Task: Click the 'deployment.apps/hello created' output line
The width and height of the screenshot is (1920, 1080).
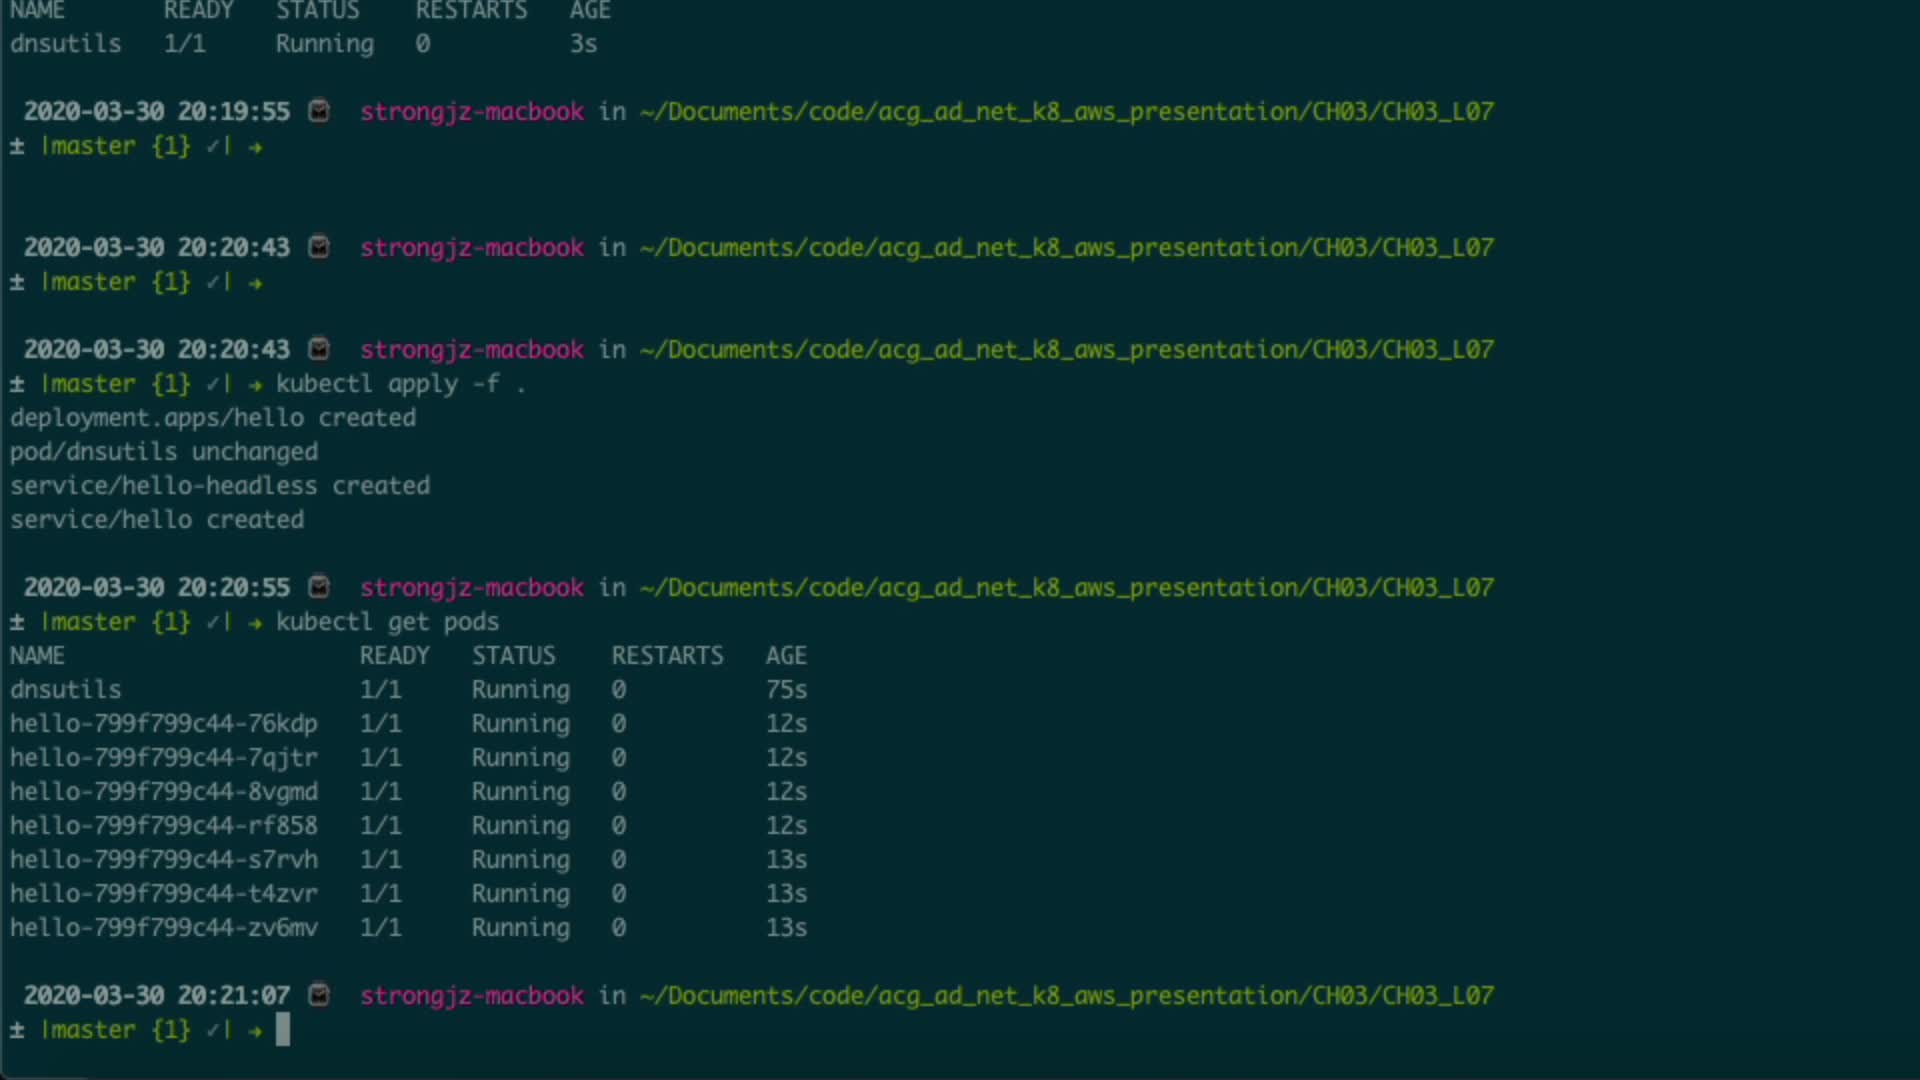Action: pyautogui.click(x=213, y=418)
